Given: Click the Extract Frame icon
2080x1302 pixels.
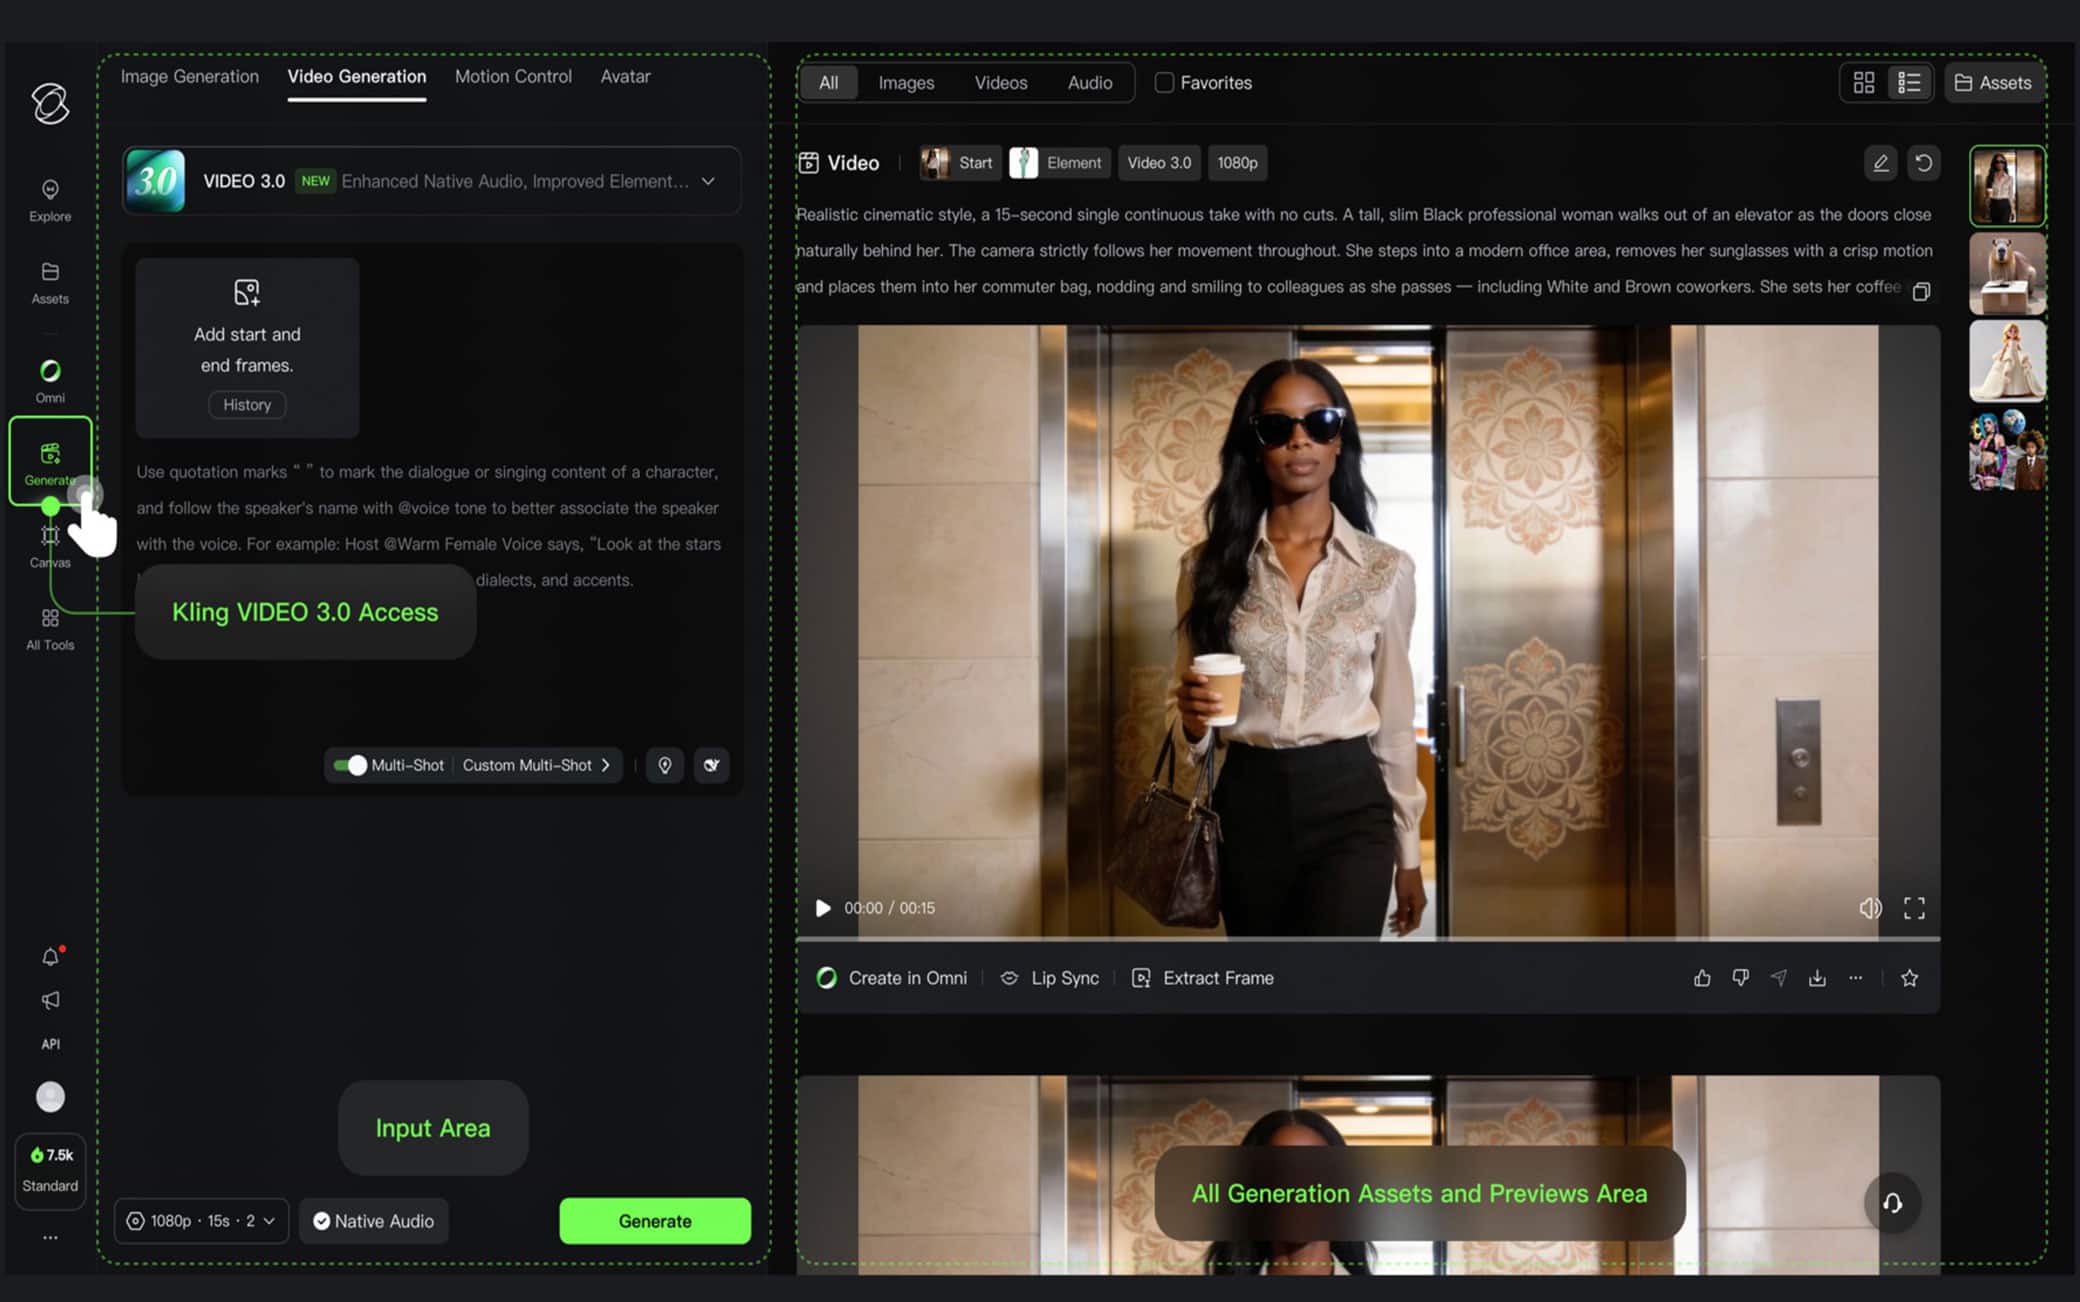Looking at the screenshot, I should pyautogui.click(x=1141, y=978).
